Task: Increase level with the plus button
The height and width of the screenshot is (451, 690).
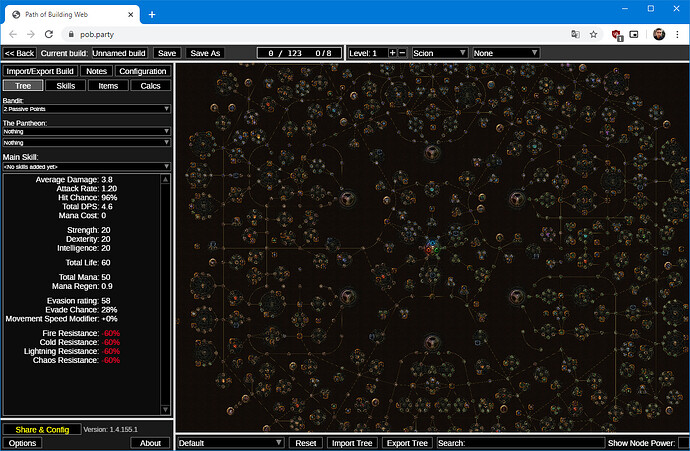Action: click(x=392, y=53)
